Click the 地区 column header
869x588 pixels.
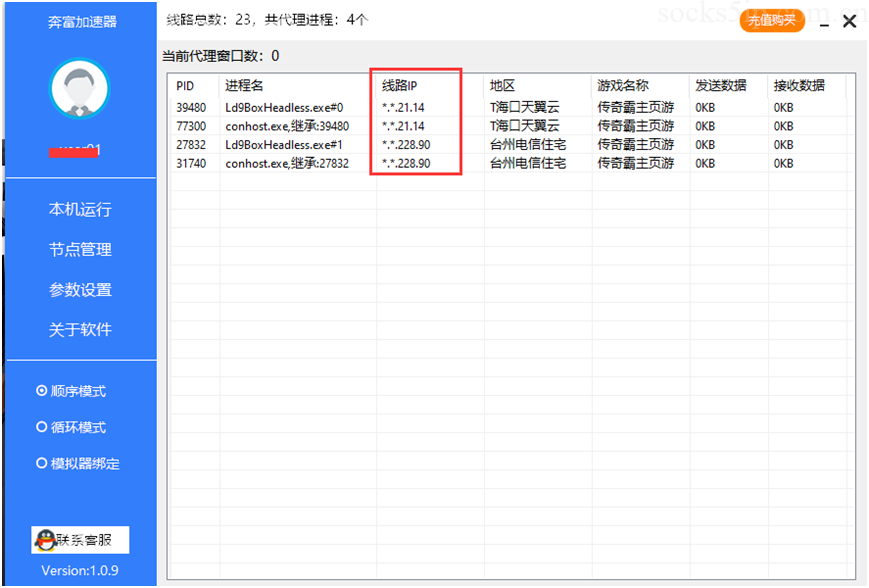[x=502, y=86]
